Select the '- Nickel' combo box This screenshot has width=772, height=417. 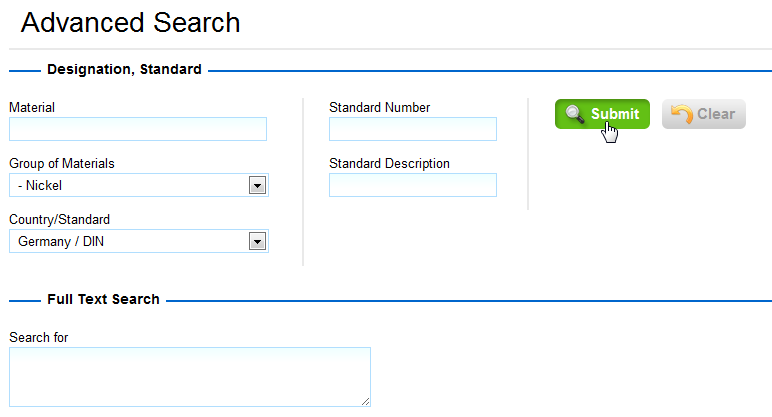tap(139, 185)
